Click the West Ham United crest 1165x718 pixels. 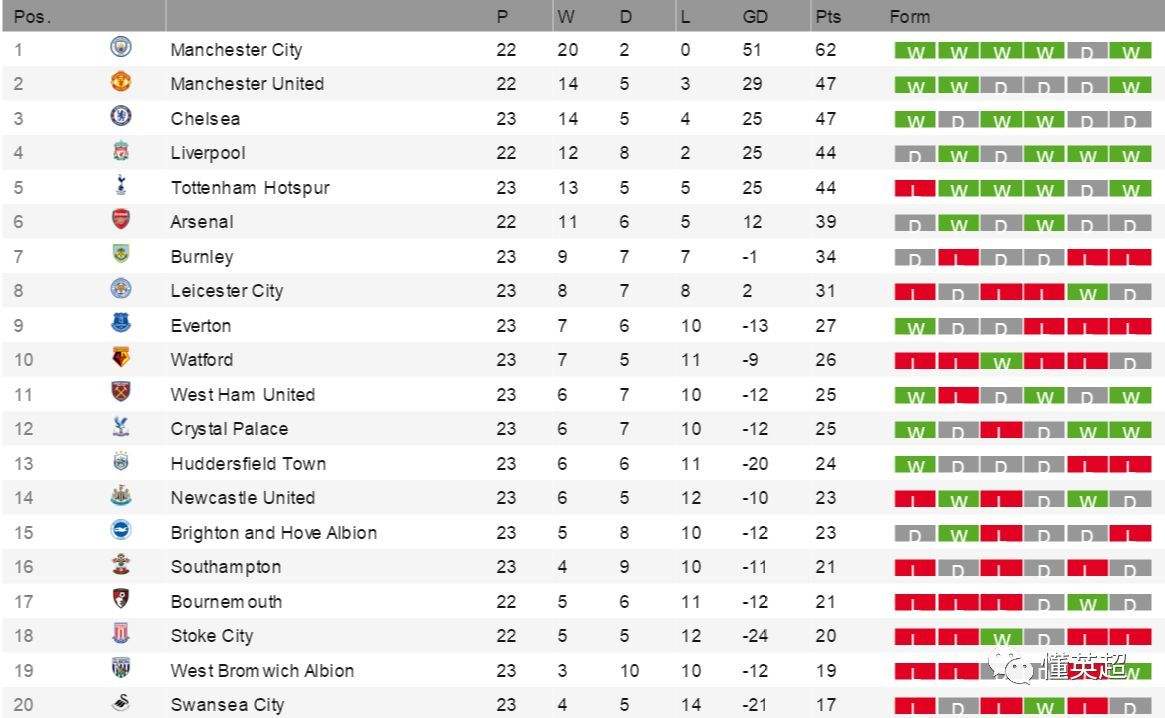(x=120, y=392)
